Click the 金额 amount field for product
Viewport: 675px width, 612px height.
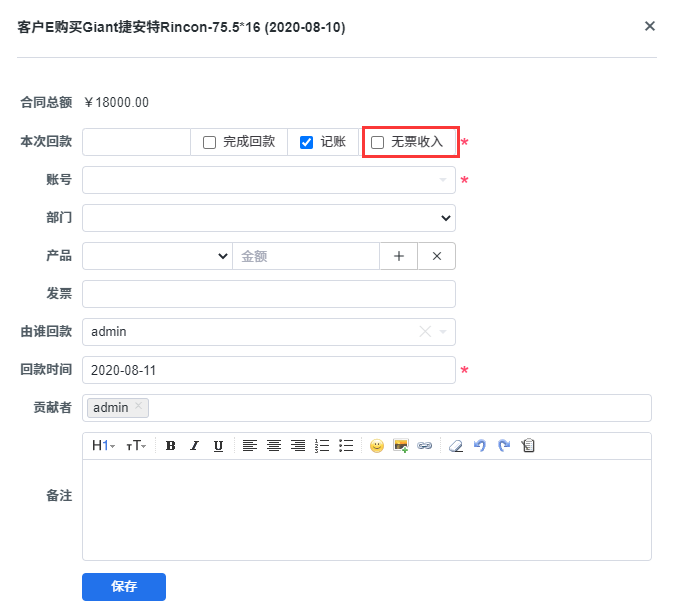[306, 256]
